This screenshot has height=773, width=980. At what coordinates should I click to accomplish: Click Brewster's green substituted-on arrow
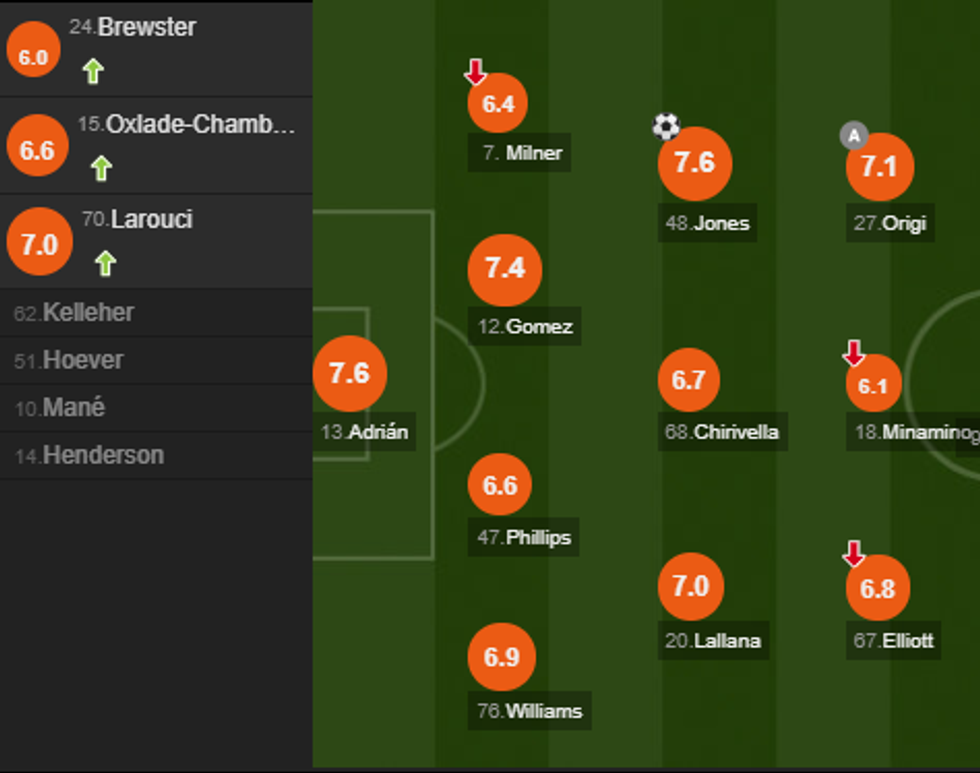click(93, 71)
